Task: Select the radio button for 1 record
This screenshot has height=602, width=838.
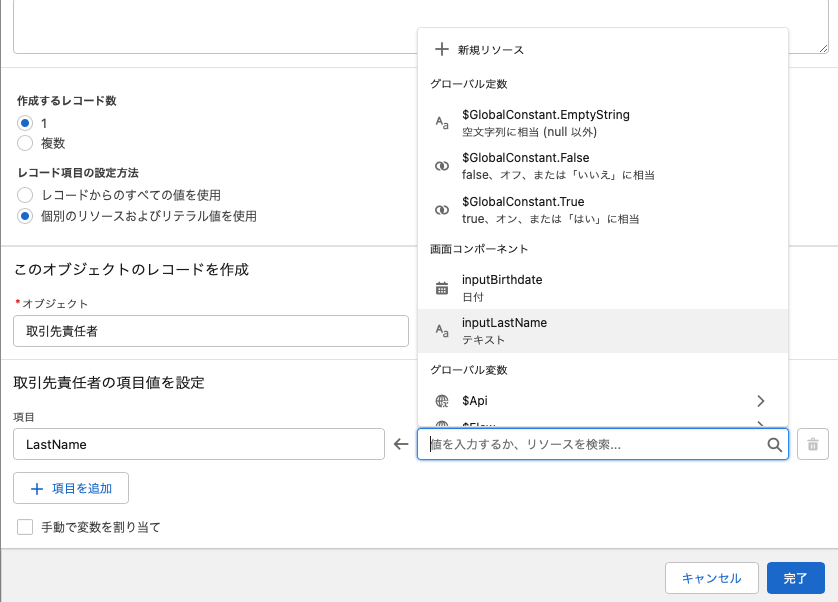Action: (25, 123)
